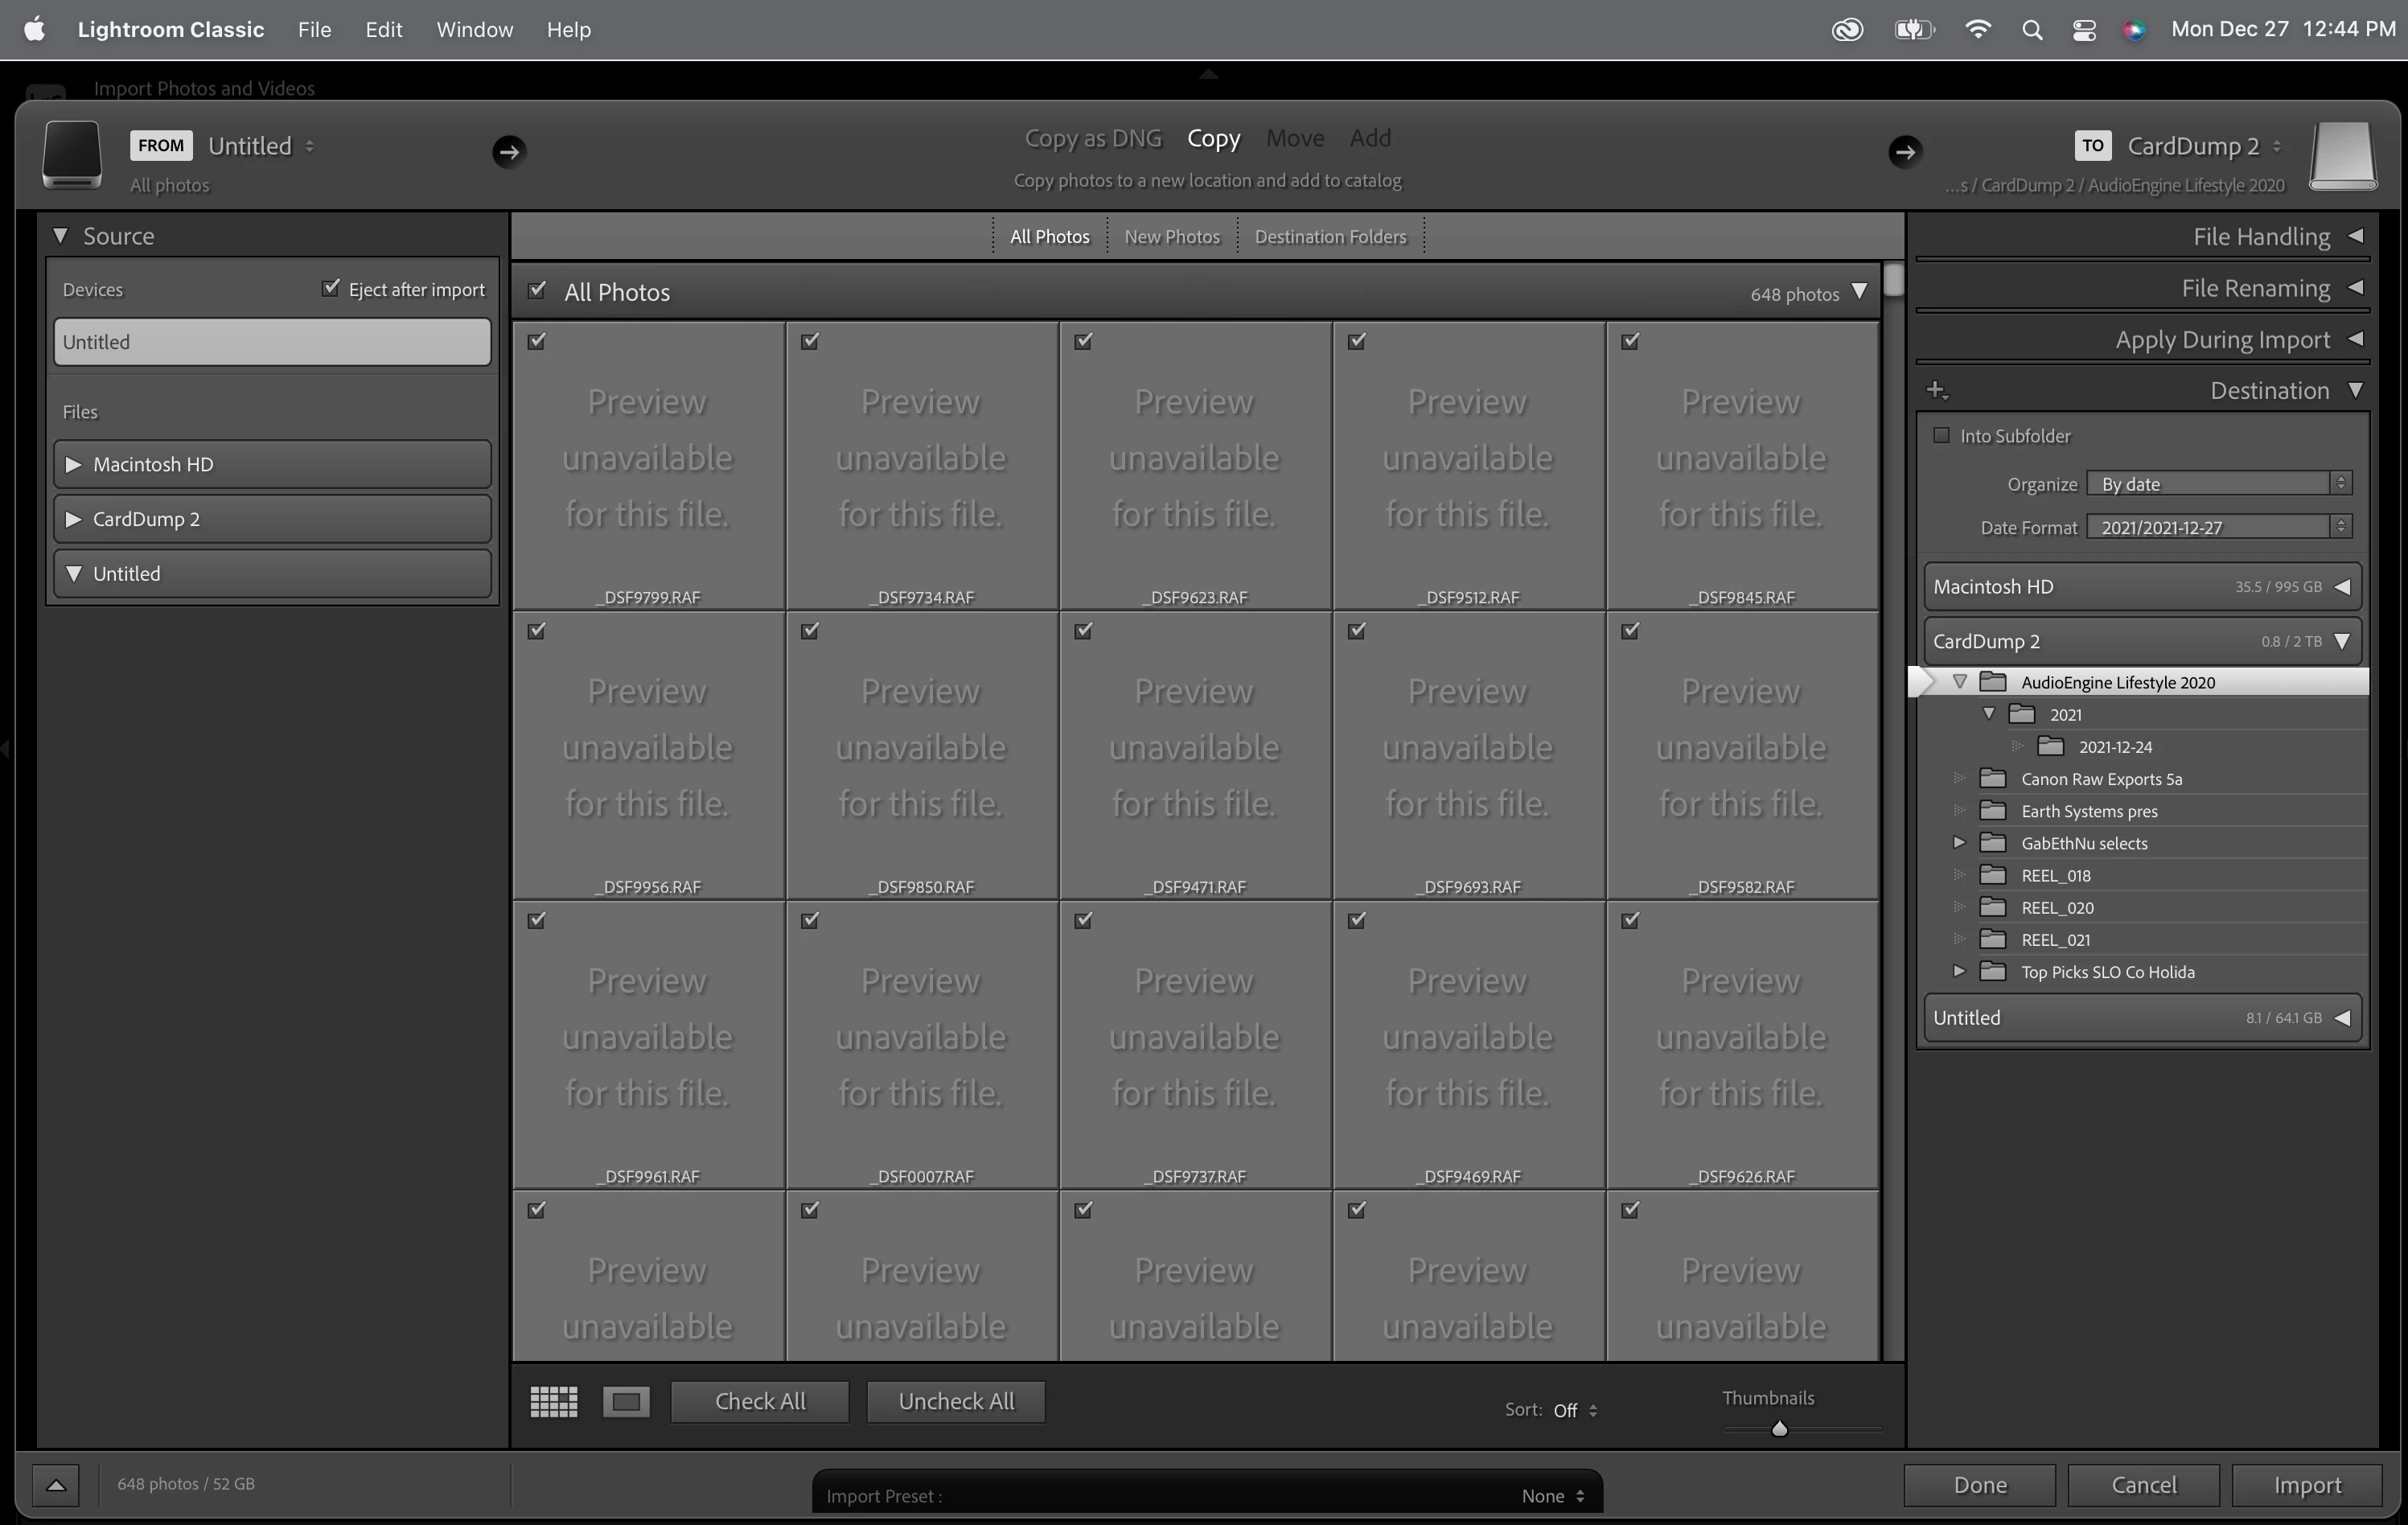Click the Import button
This screenshot has width=2408, height=1525.
pos(2306,1484)
